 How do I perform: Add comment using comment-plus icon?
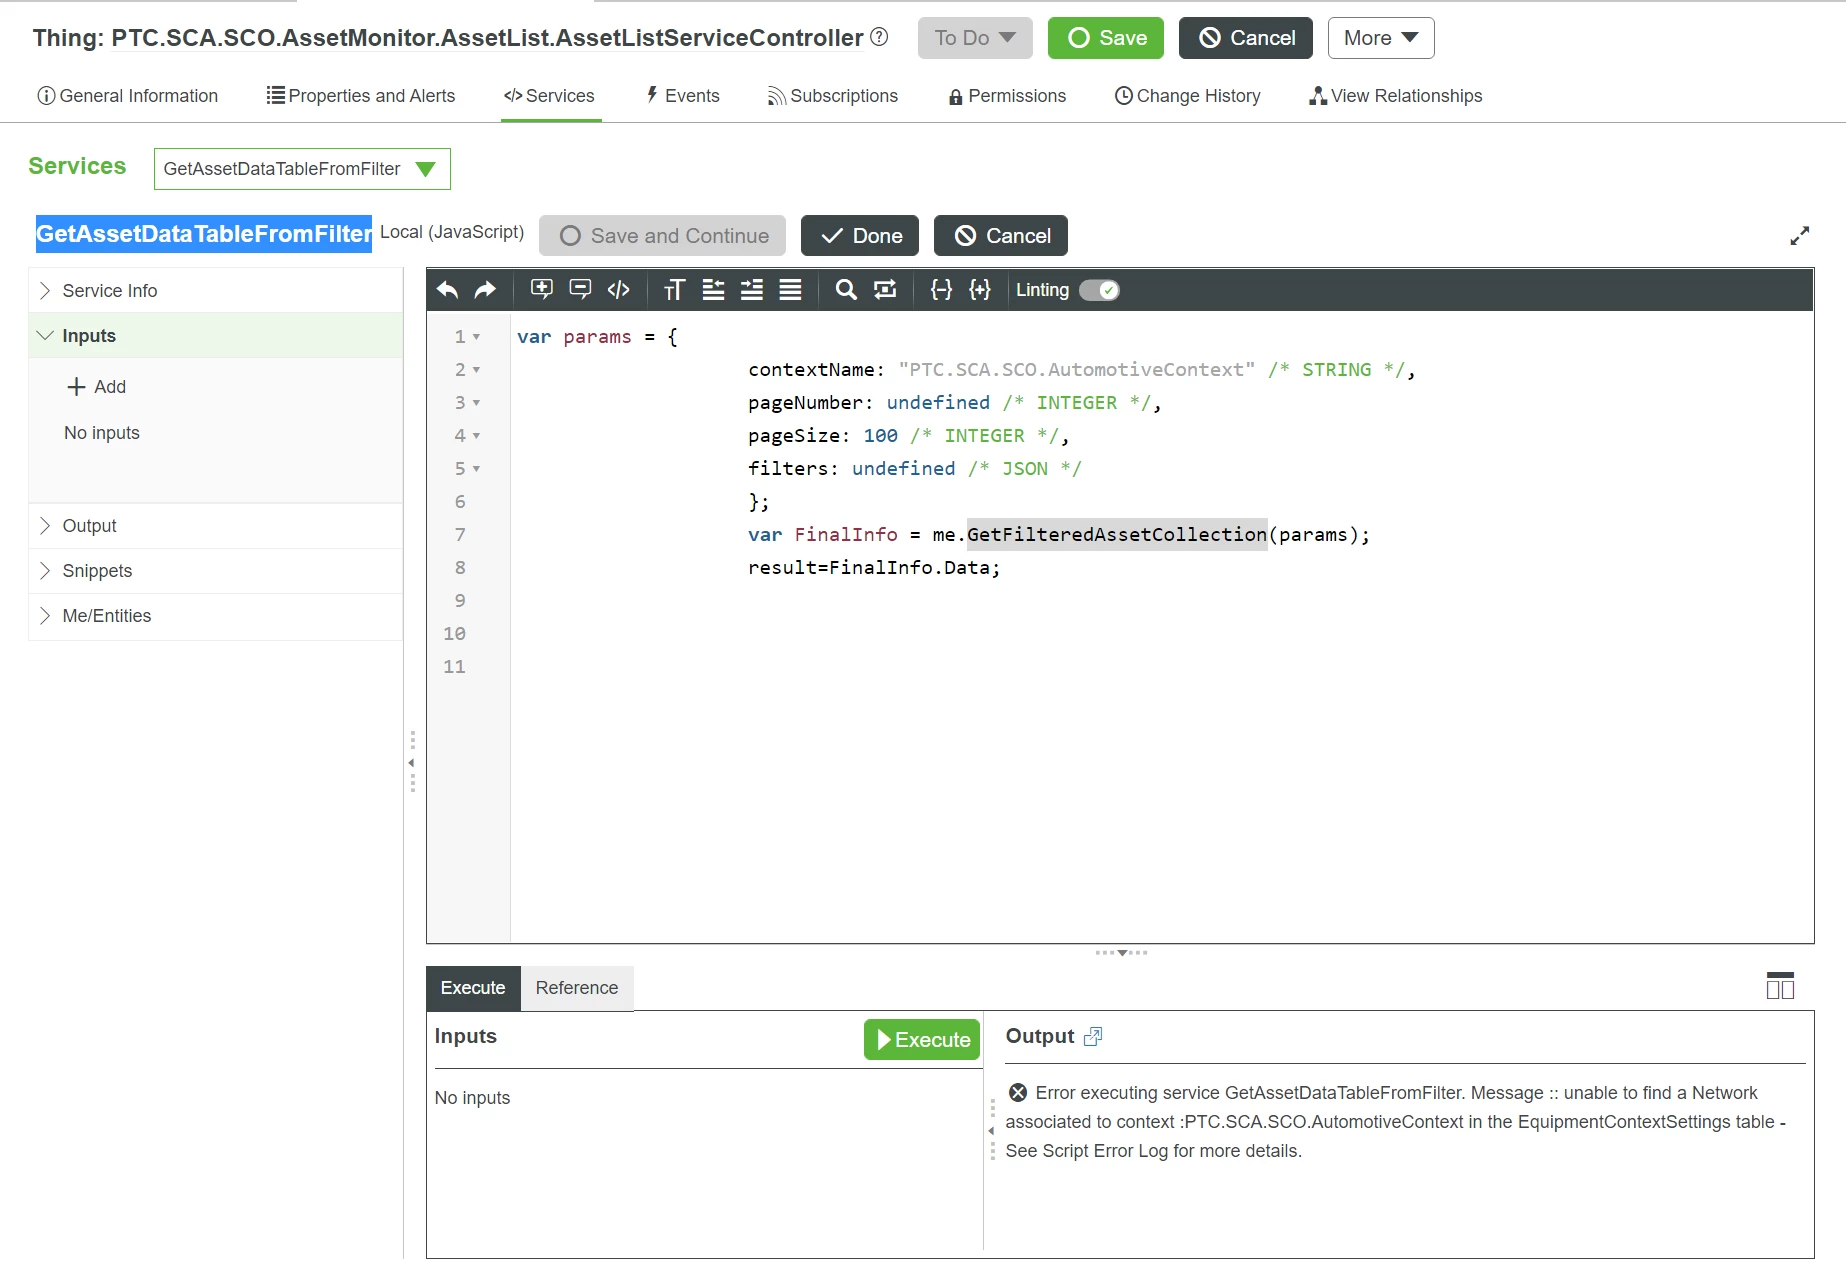point(541,290)
